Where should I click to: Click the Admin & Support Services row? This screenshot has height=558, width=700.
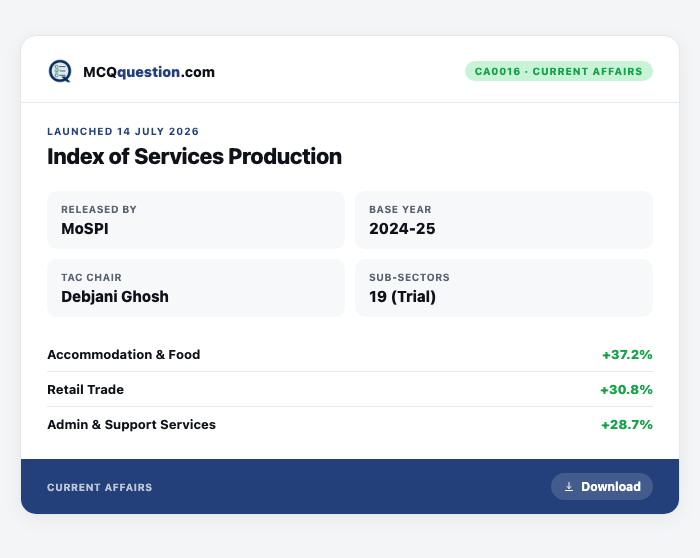coord(350,425)
